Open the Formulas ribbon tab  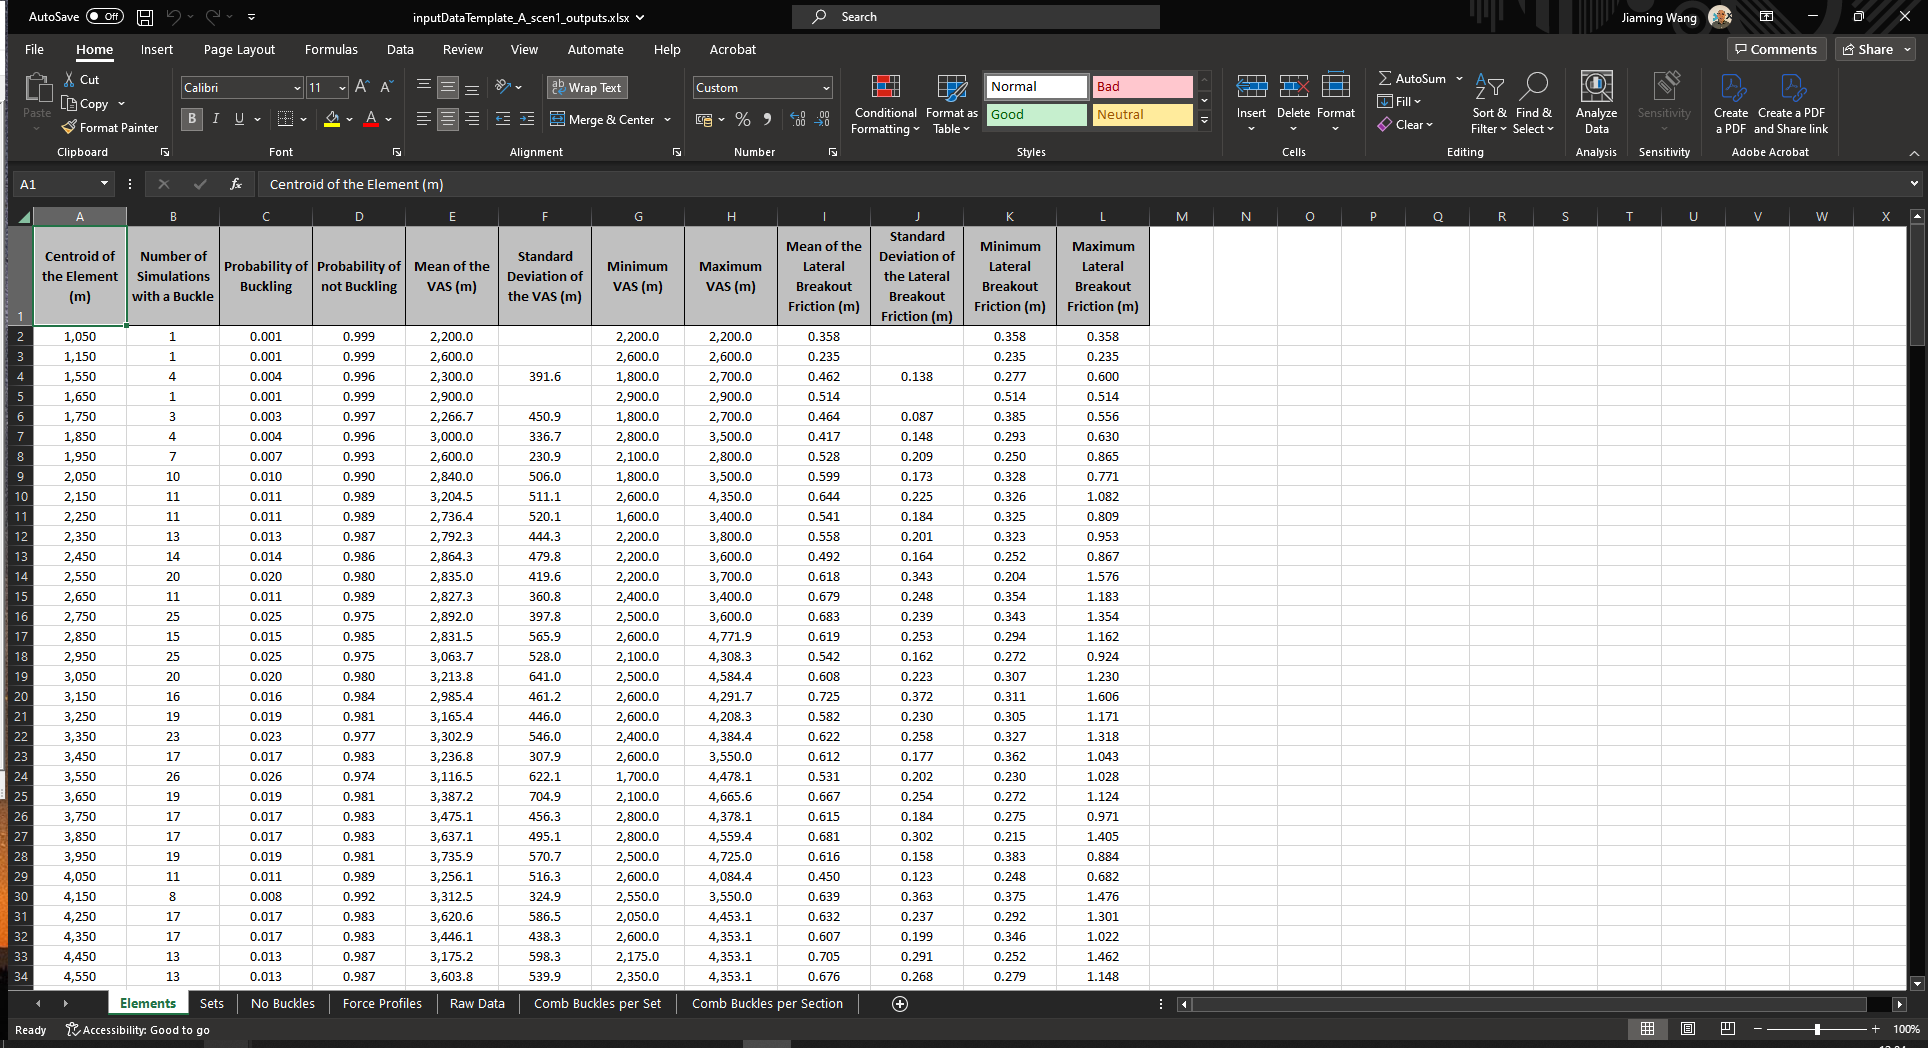tap(331, 49)
